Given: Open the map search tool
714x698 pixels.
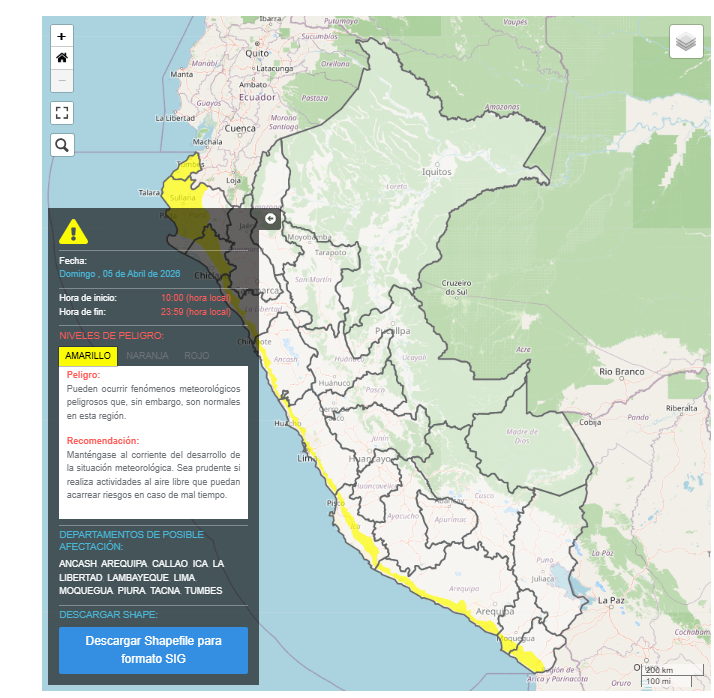Looking at the screenshot, I should coord(62,145).
